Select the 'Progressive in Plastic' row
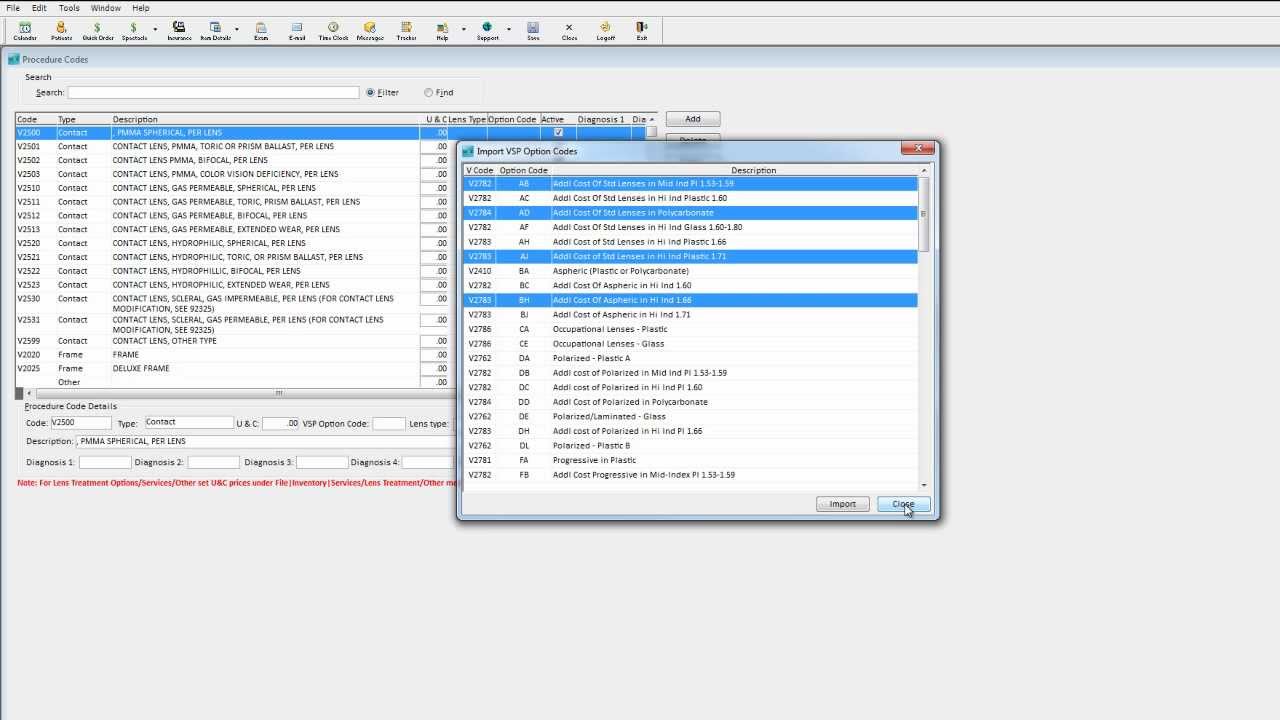Viewport: 1280px width, 720px height. pos(691,460)
